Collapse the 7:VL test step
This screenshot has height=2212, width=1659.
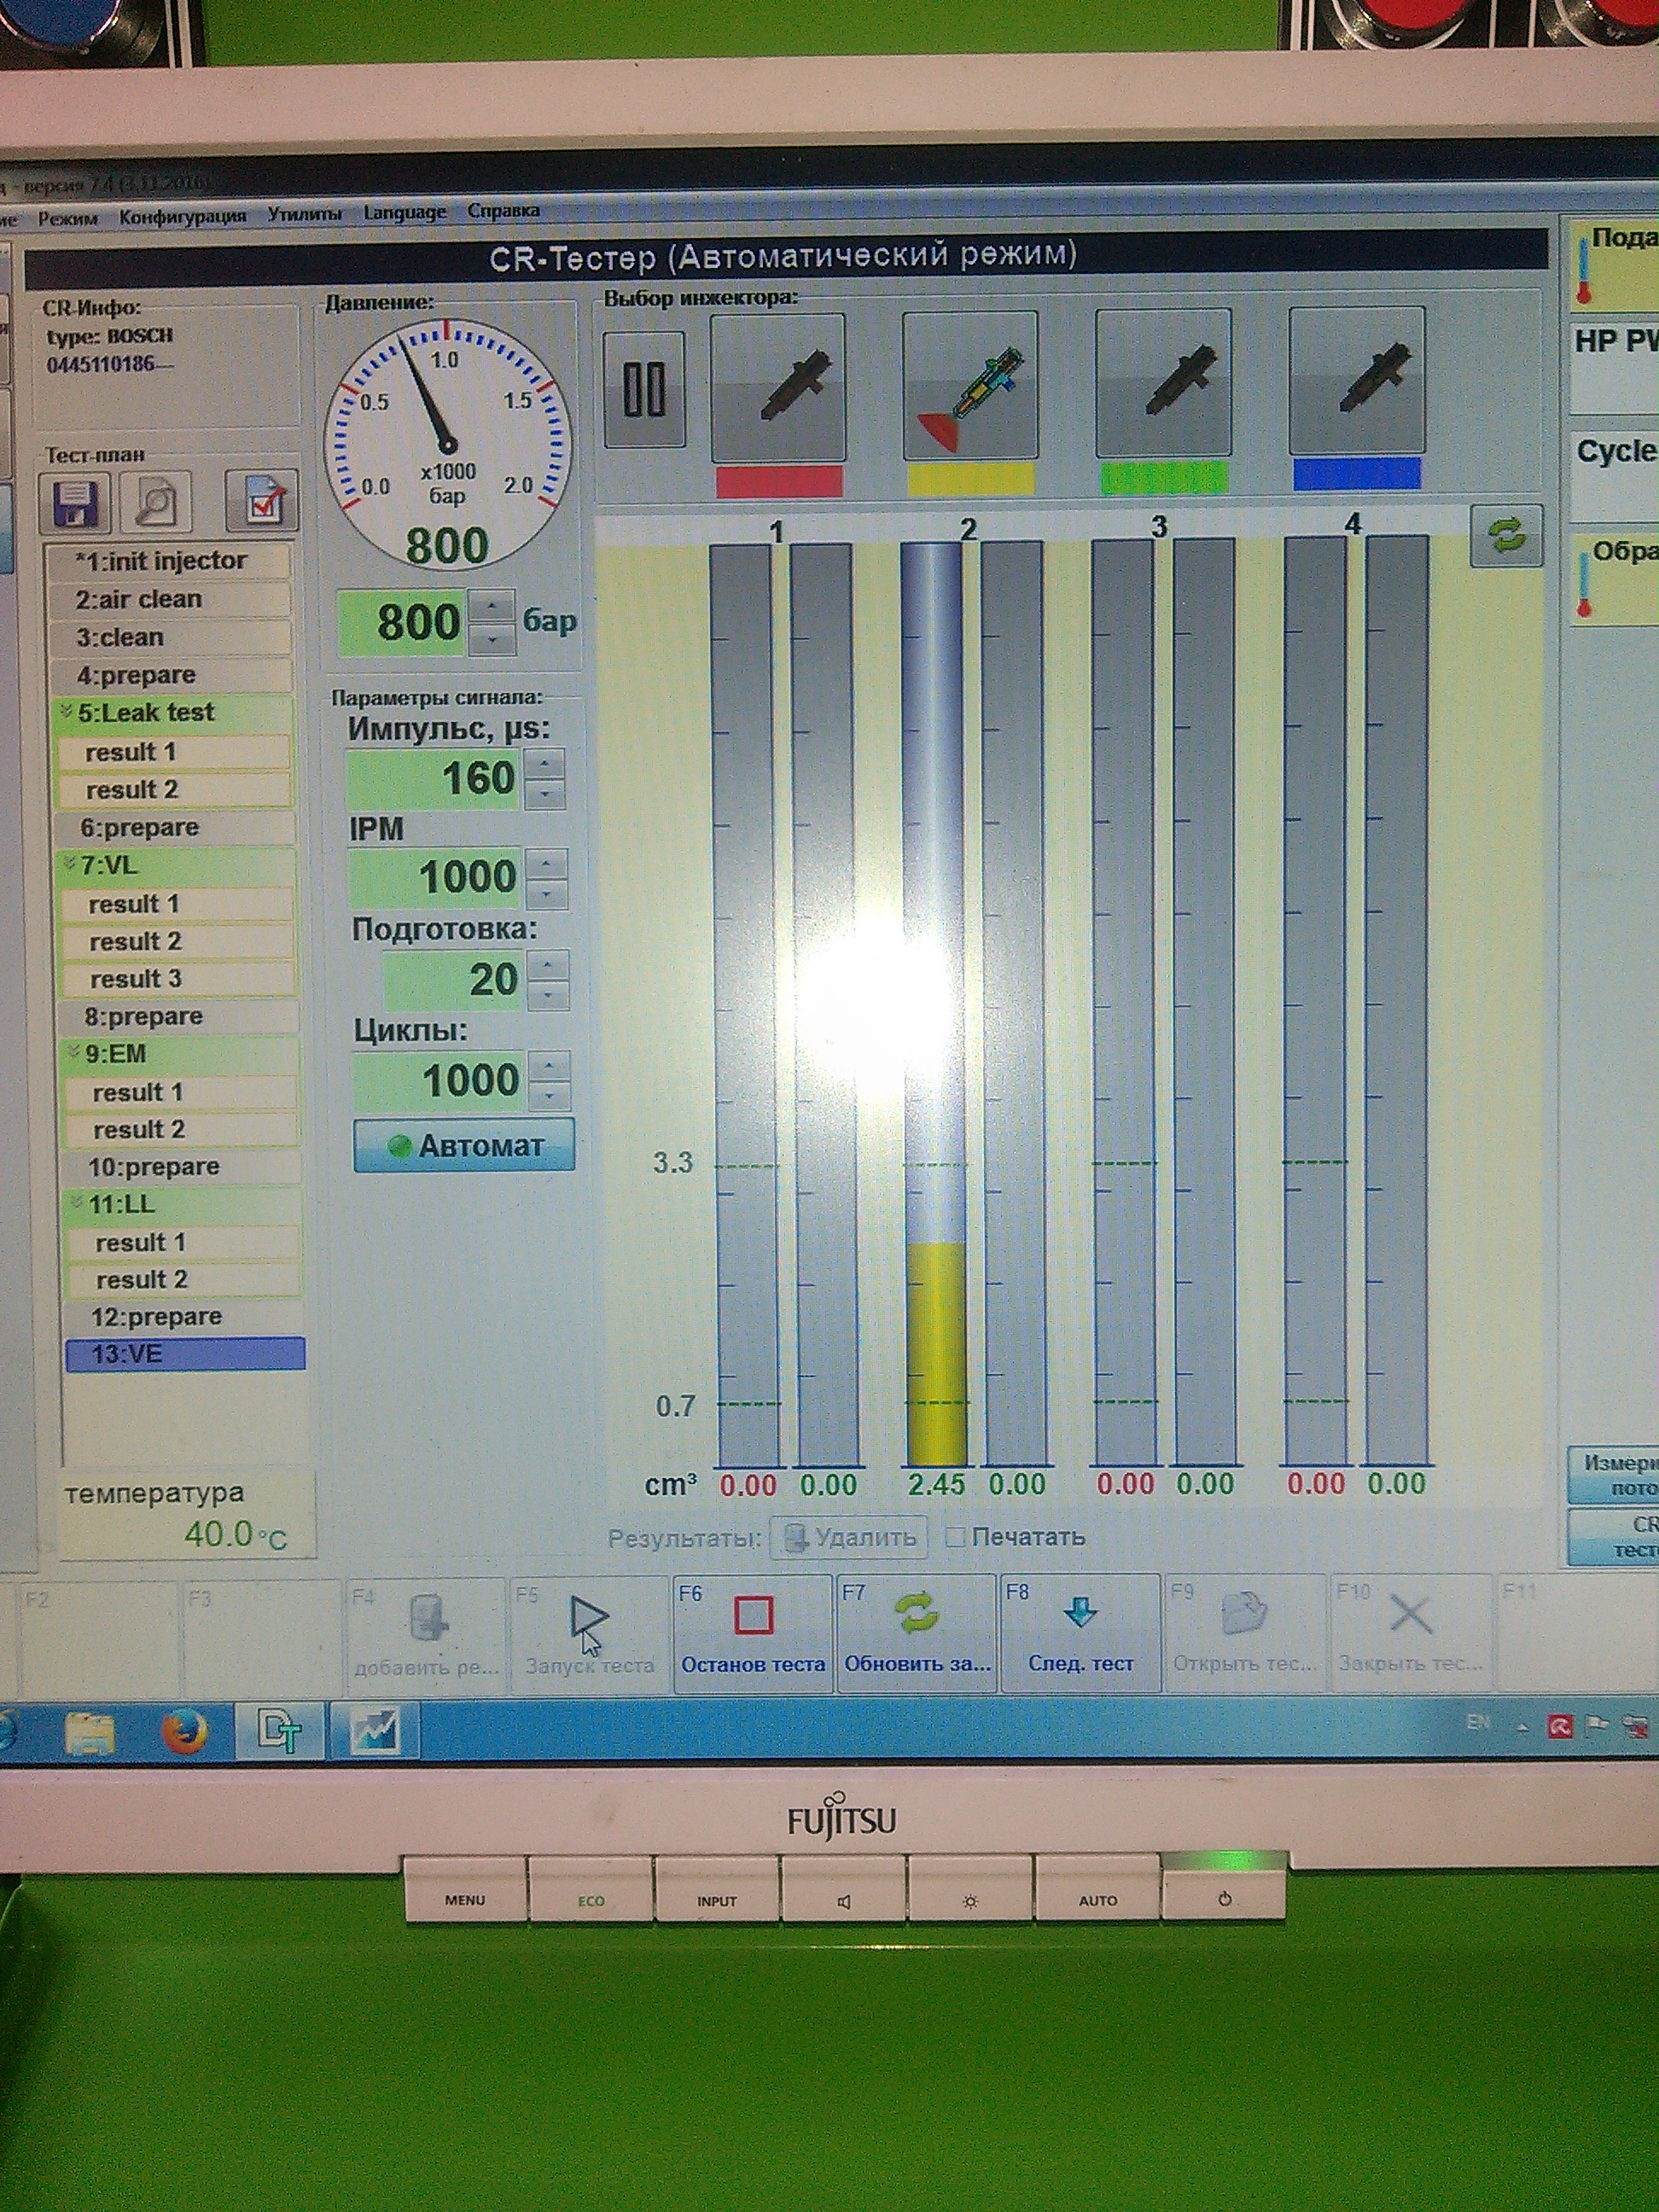tap(70, 864)
